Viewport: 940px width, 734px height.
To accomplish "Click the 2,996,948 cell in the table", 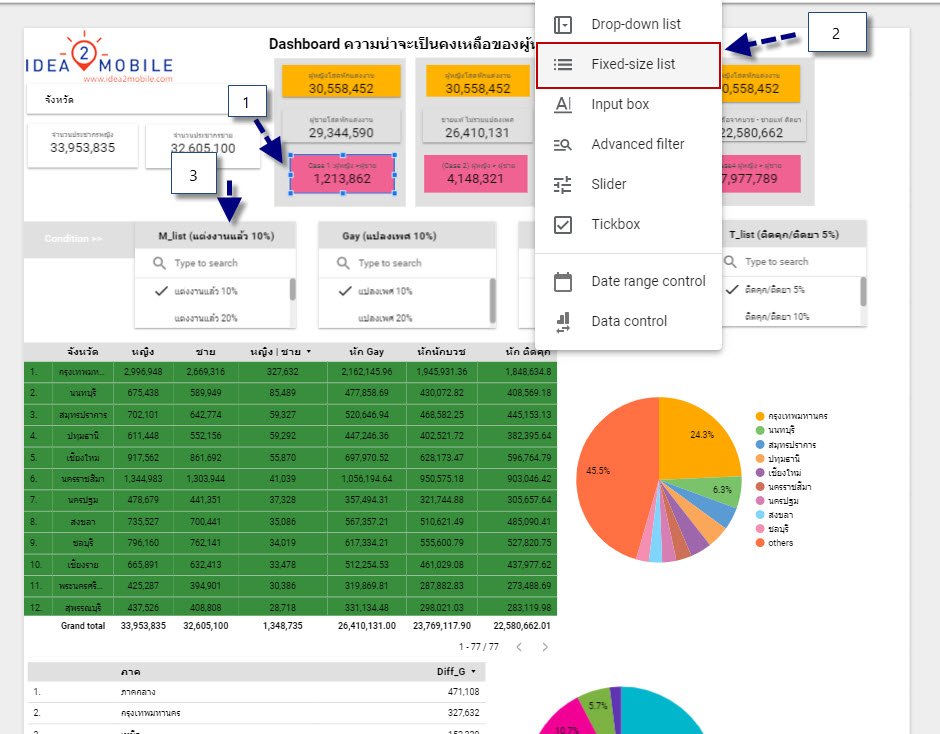I will click(x=143, y=372).
